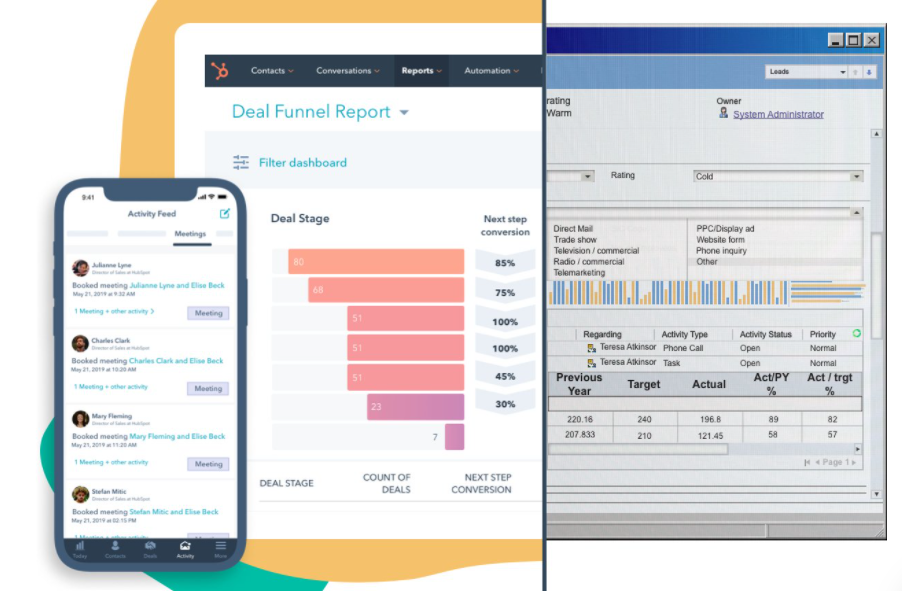Tap the Meeting button on Julianne Lyne's card

(x=208, y=313)
